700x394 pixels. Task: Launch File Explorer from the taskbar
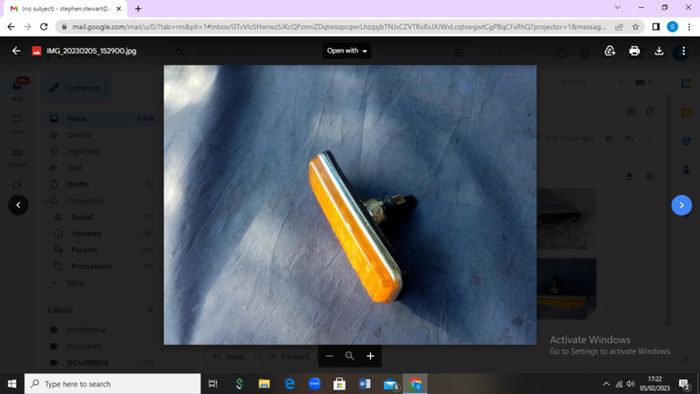[264, 384]
